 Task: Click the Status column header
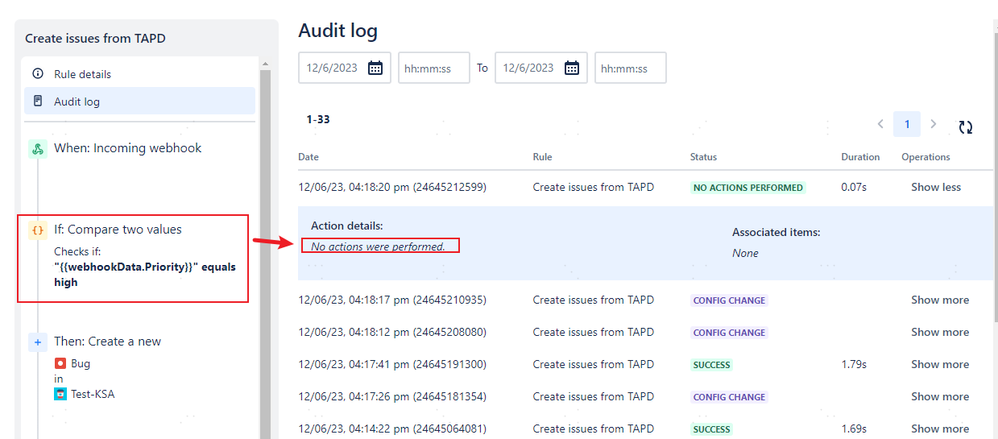point(703,157)
